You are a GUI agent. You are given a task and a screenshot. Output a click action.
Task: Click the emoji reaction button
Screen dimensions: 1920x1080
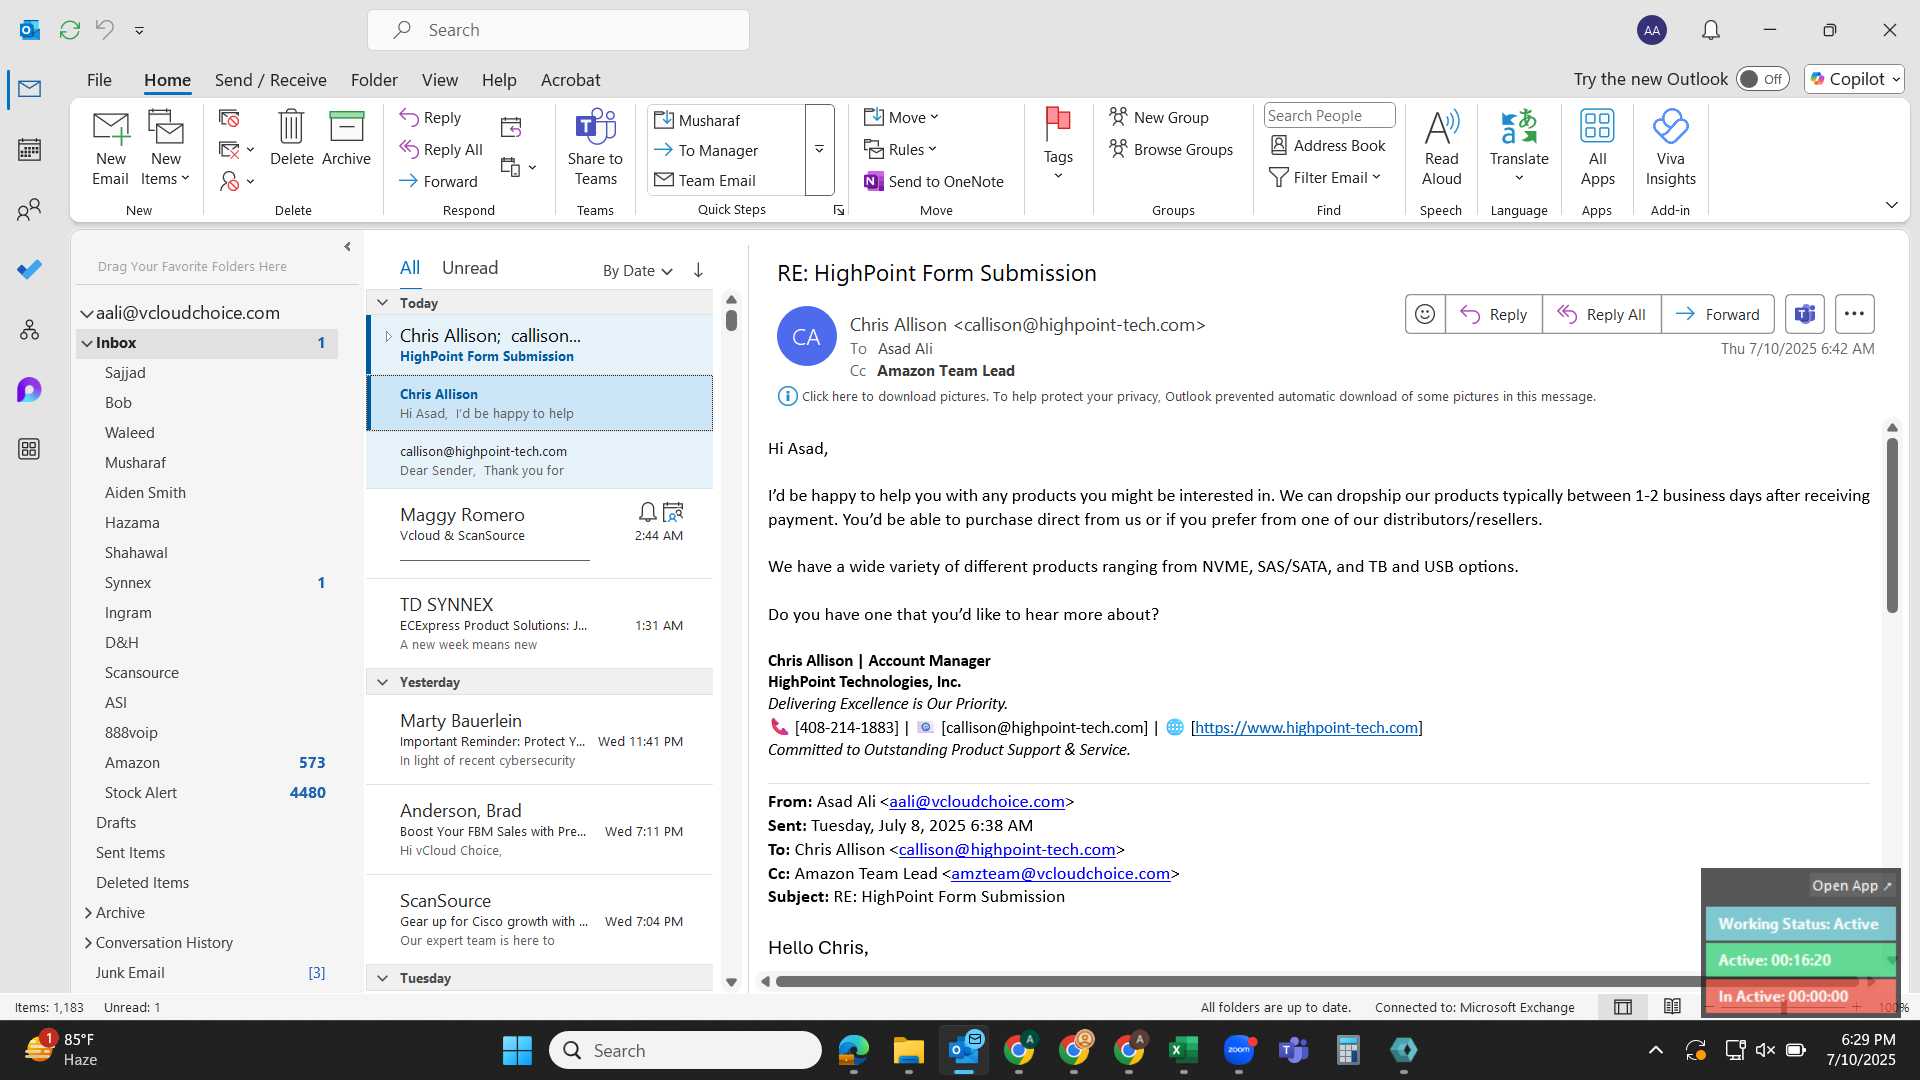(x=1424, y=314)
